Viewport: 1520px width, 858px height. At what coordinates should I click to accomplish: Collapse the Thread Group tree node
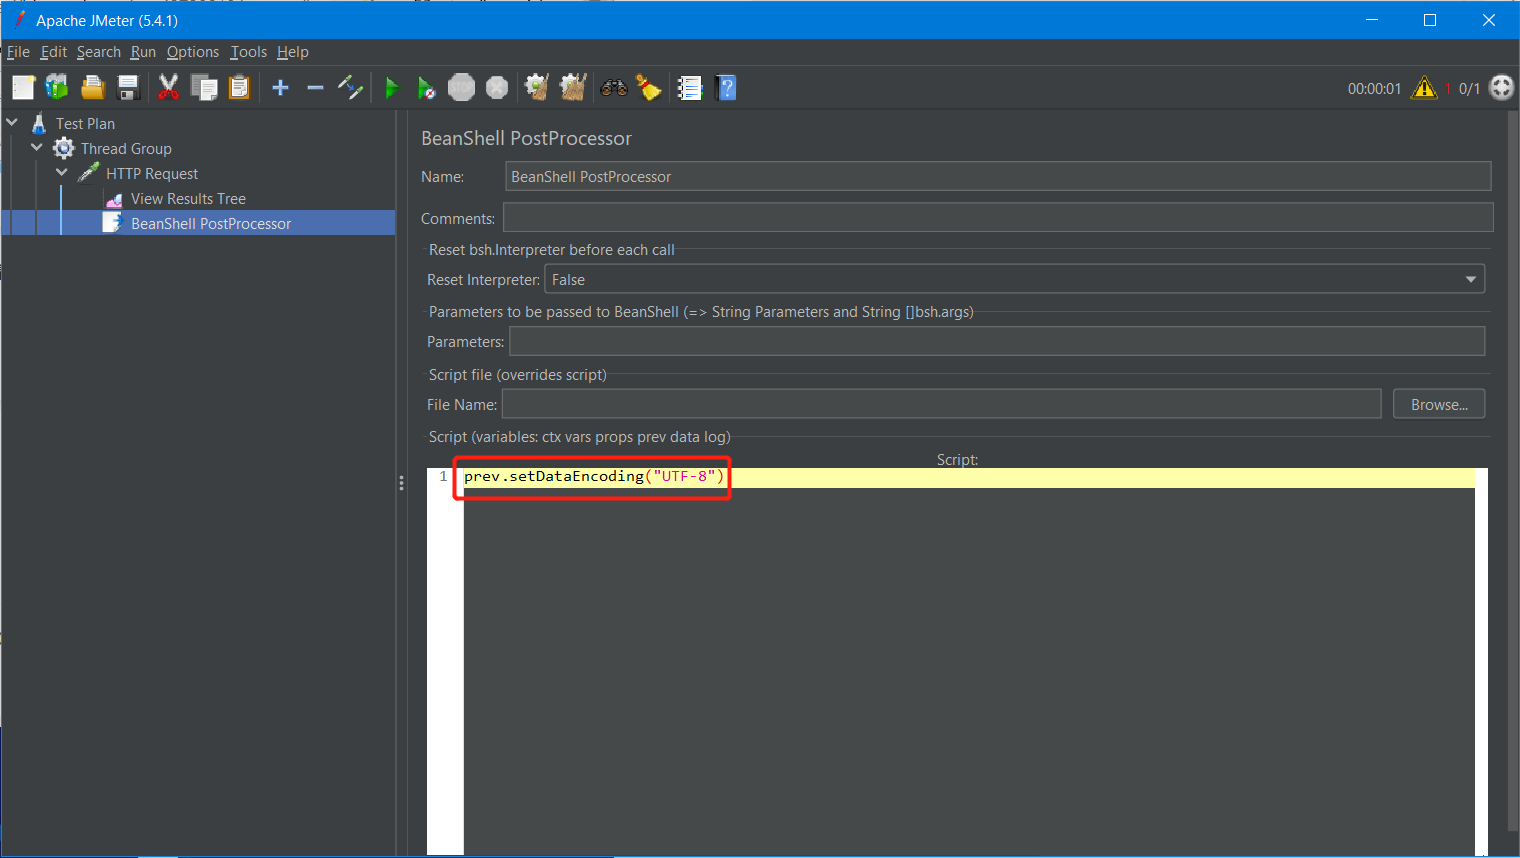point(37,147)
